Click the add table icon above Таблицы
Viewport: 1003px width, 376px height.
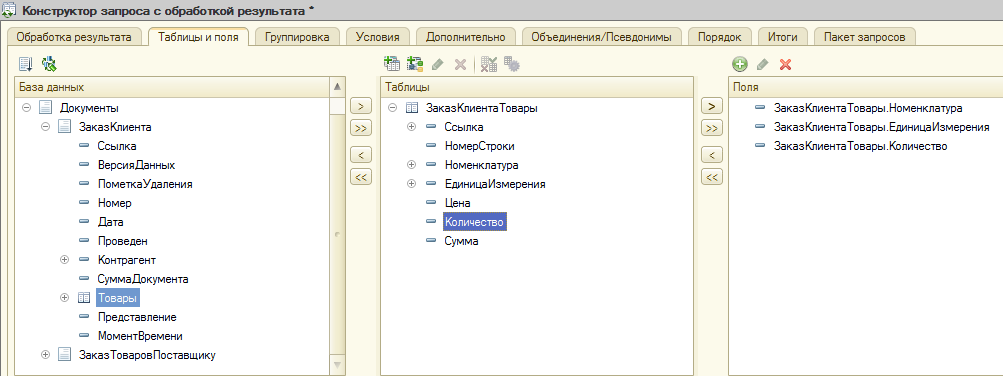(x=391, y=63)
